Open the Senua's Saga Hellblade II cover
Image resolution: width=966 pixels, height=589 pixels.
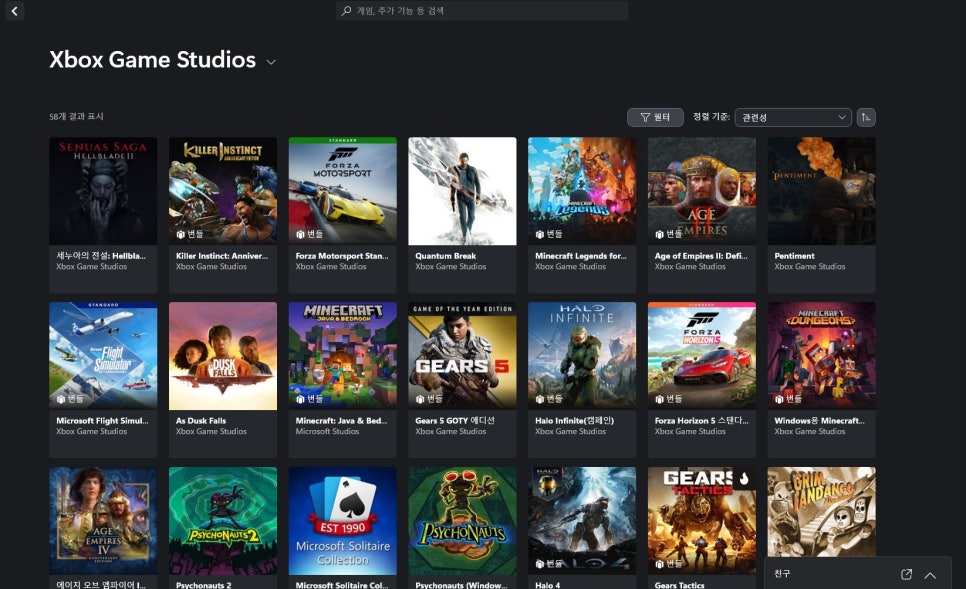[x=103, y=191]
